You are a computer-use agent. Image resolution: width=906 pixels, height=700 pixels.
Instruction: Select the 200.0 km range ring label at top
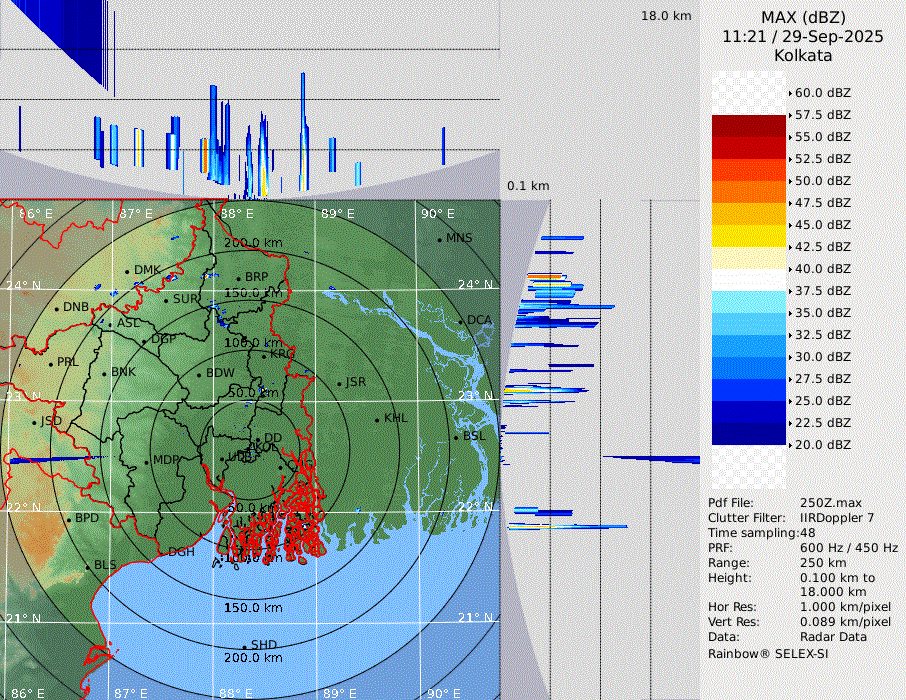tap(253, 243)
